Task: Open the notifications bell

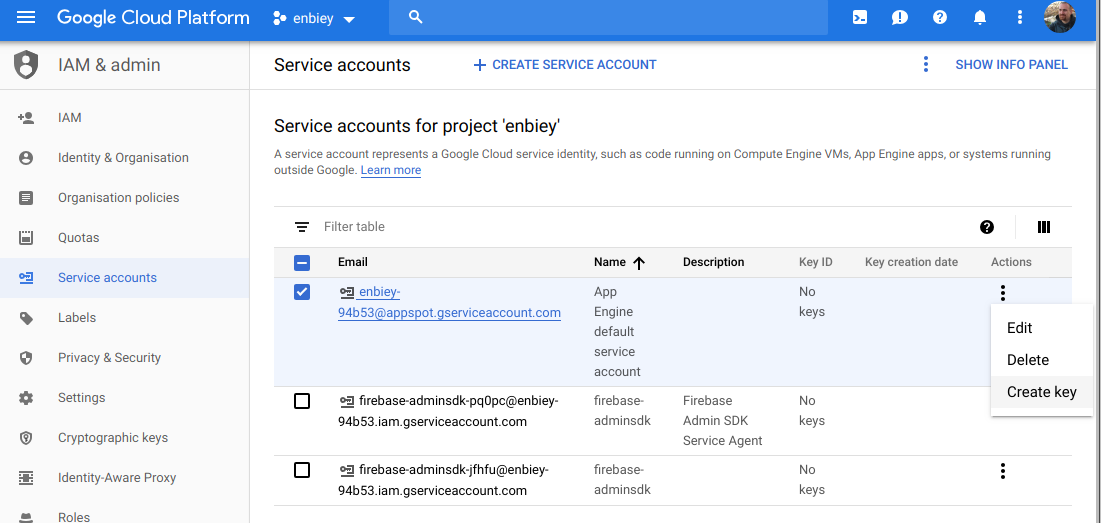Action: [x=980, y=18]
